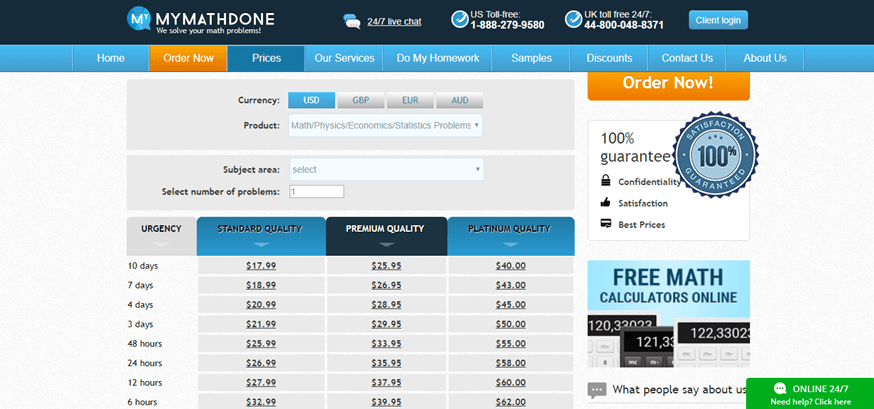Choose $18.99 standard price for 7 days
Screen dimensions: 874x409
[261, 285]
